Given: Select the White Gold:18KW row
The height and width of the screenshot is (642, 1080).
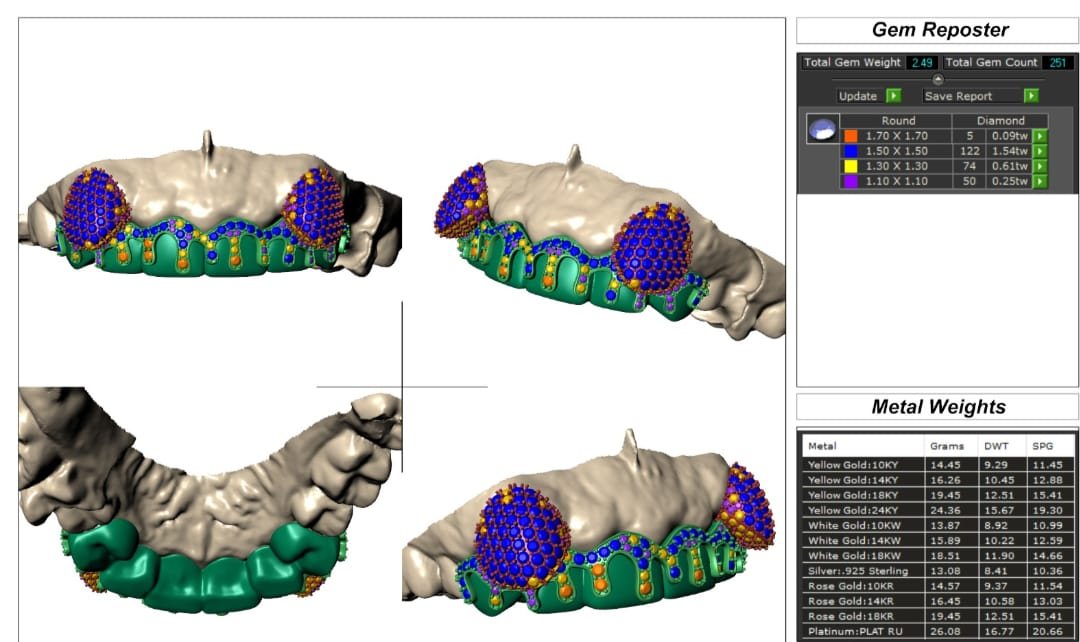Looking at the screenshot, I should (938, 556).
